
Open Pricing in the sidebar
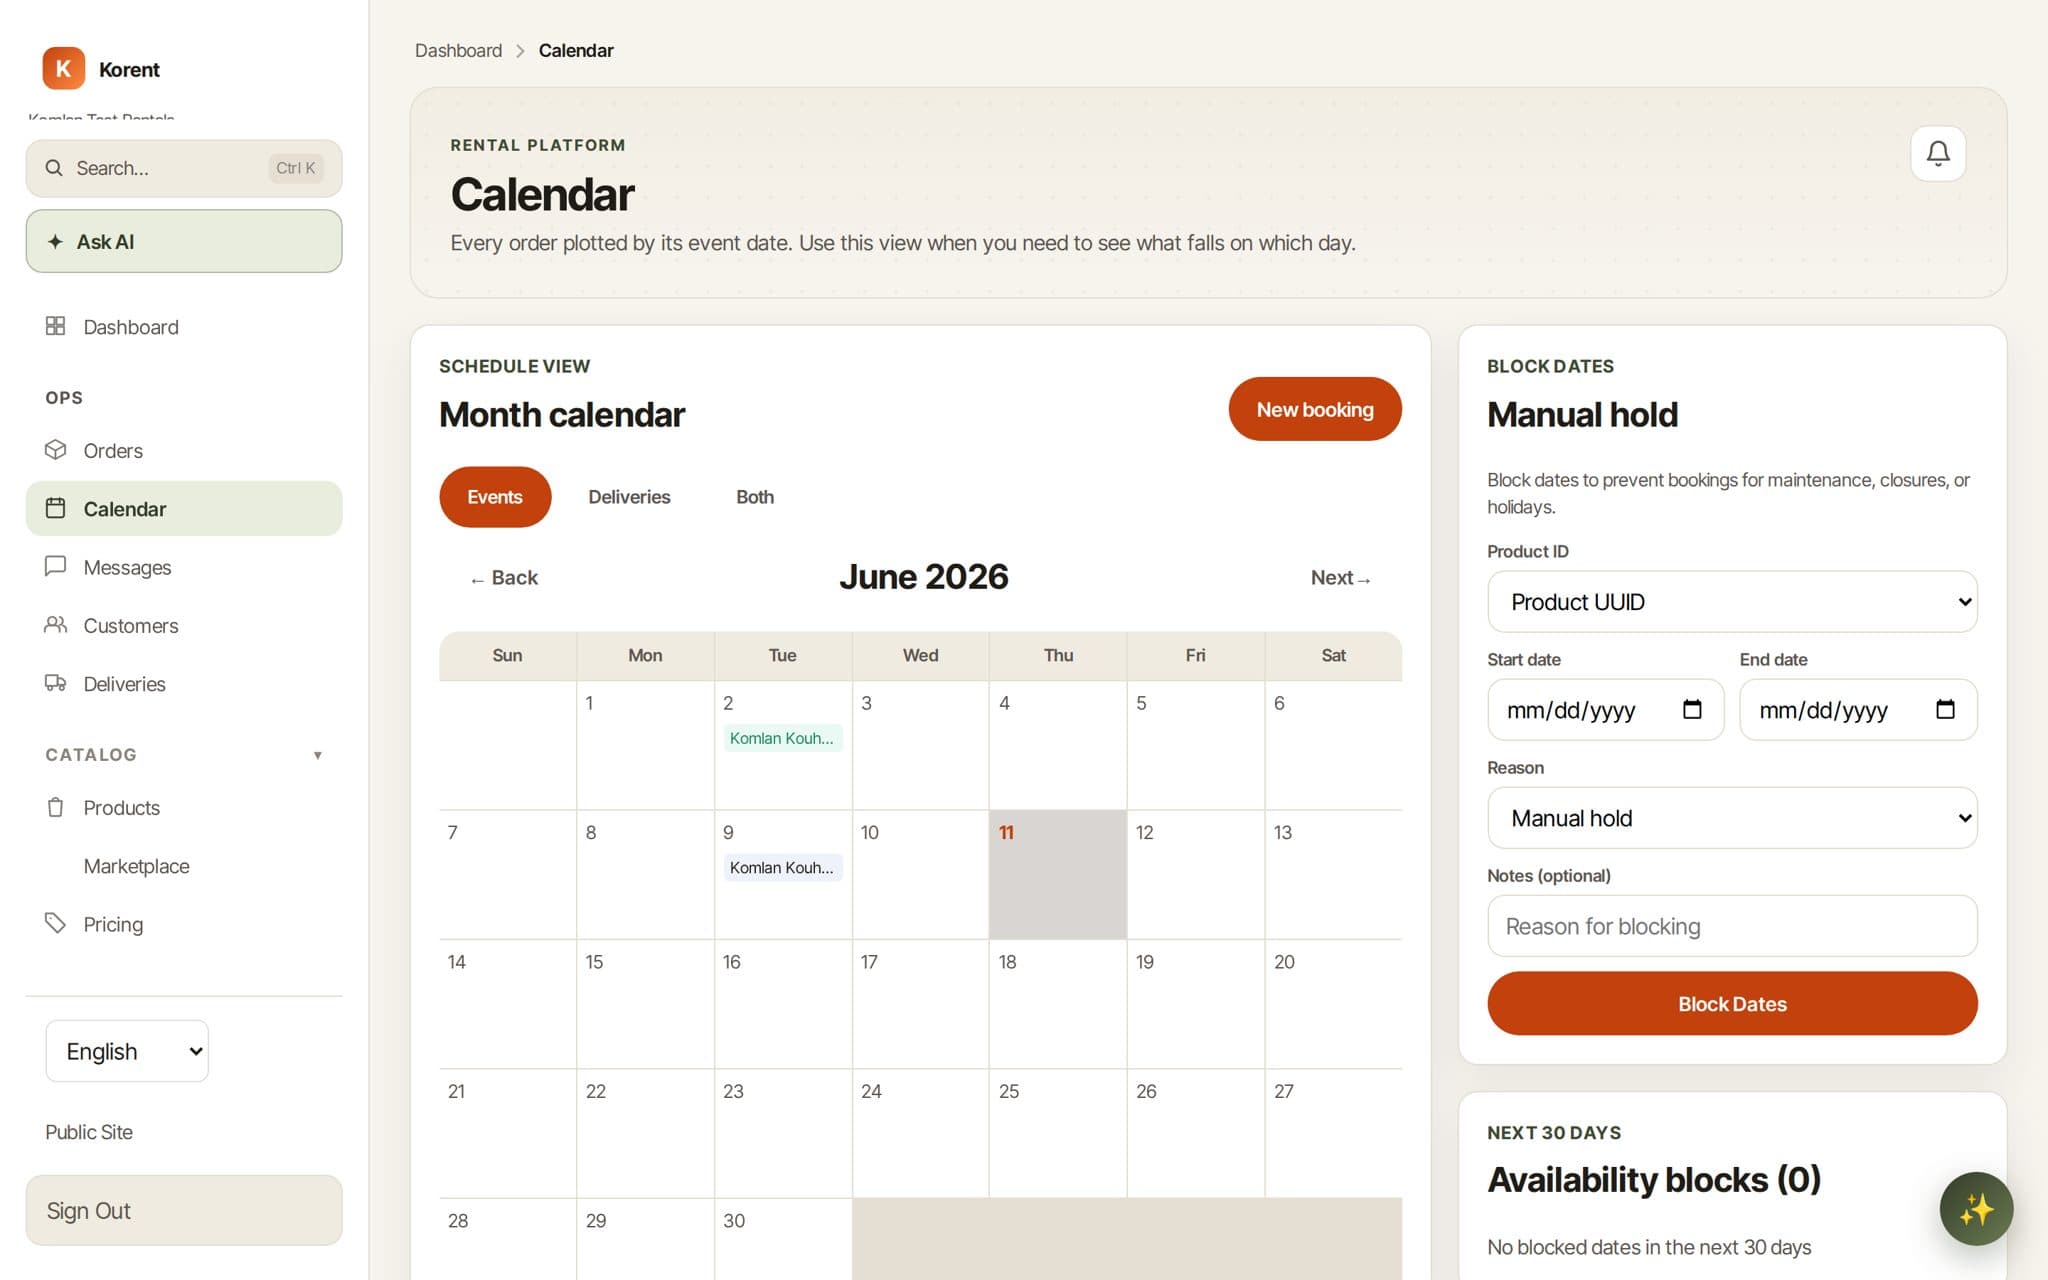click(x=184, y=924)
